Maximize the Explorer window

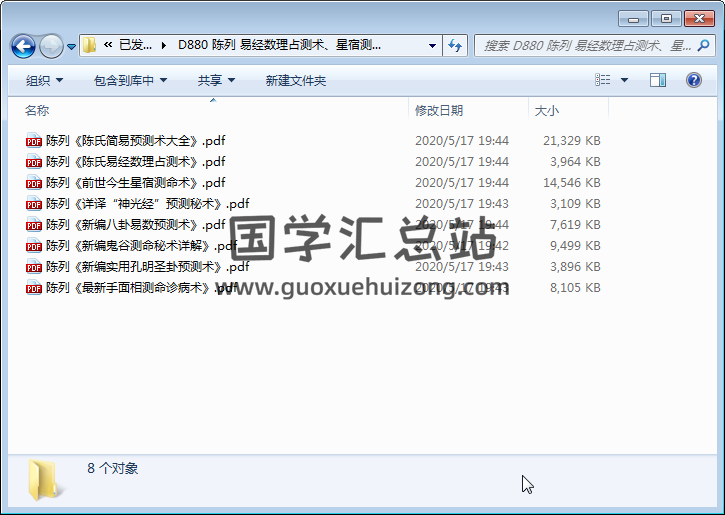[666, 19]
